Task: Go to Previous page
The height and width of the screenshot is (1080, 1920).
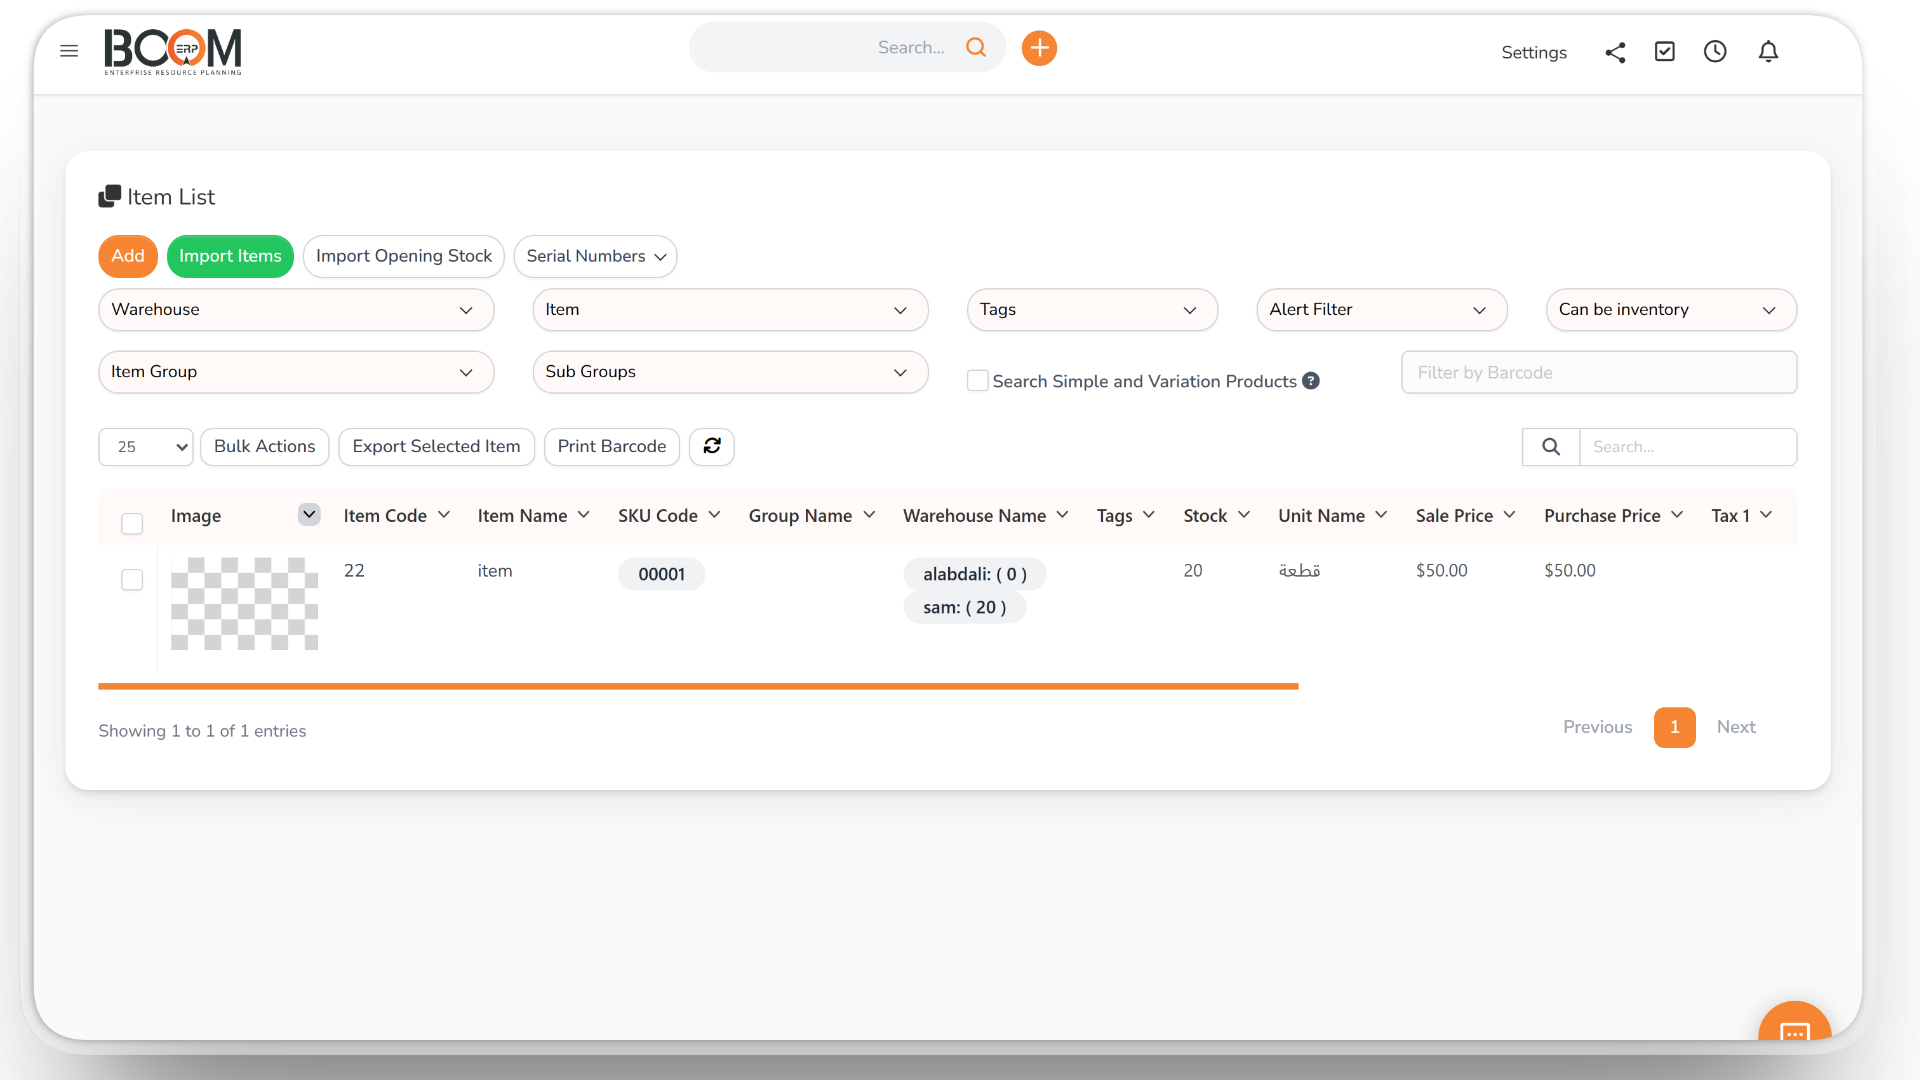Action: 1597,727
